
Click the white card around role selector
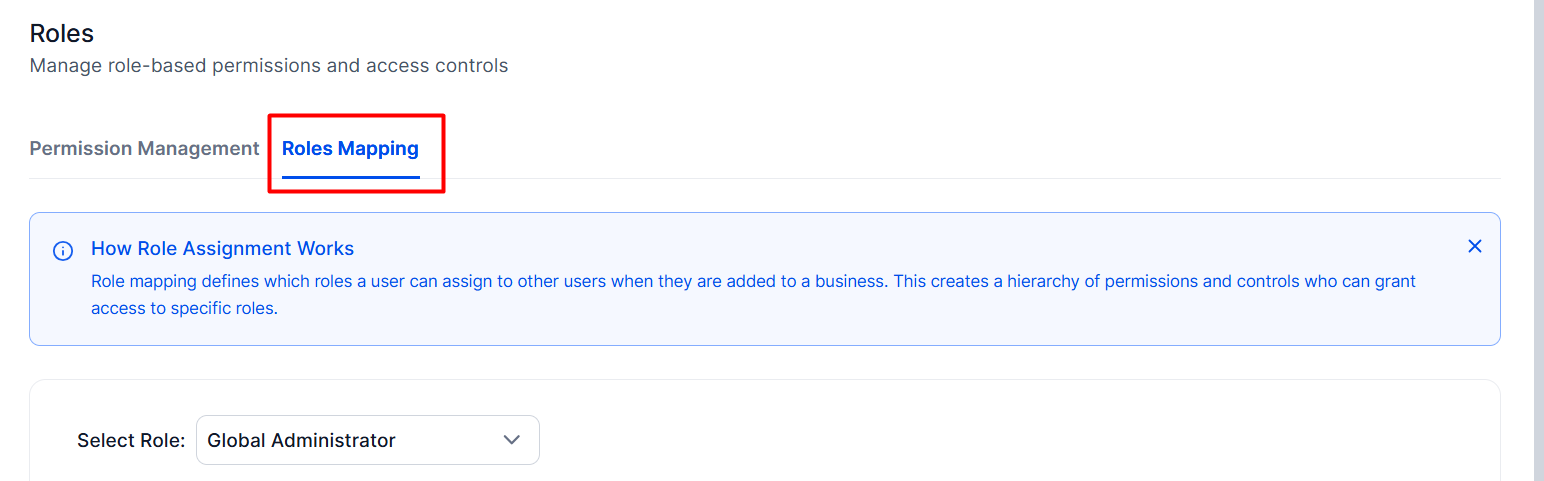[x=765, y=431]
